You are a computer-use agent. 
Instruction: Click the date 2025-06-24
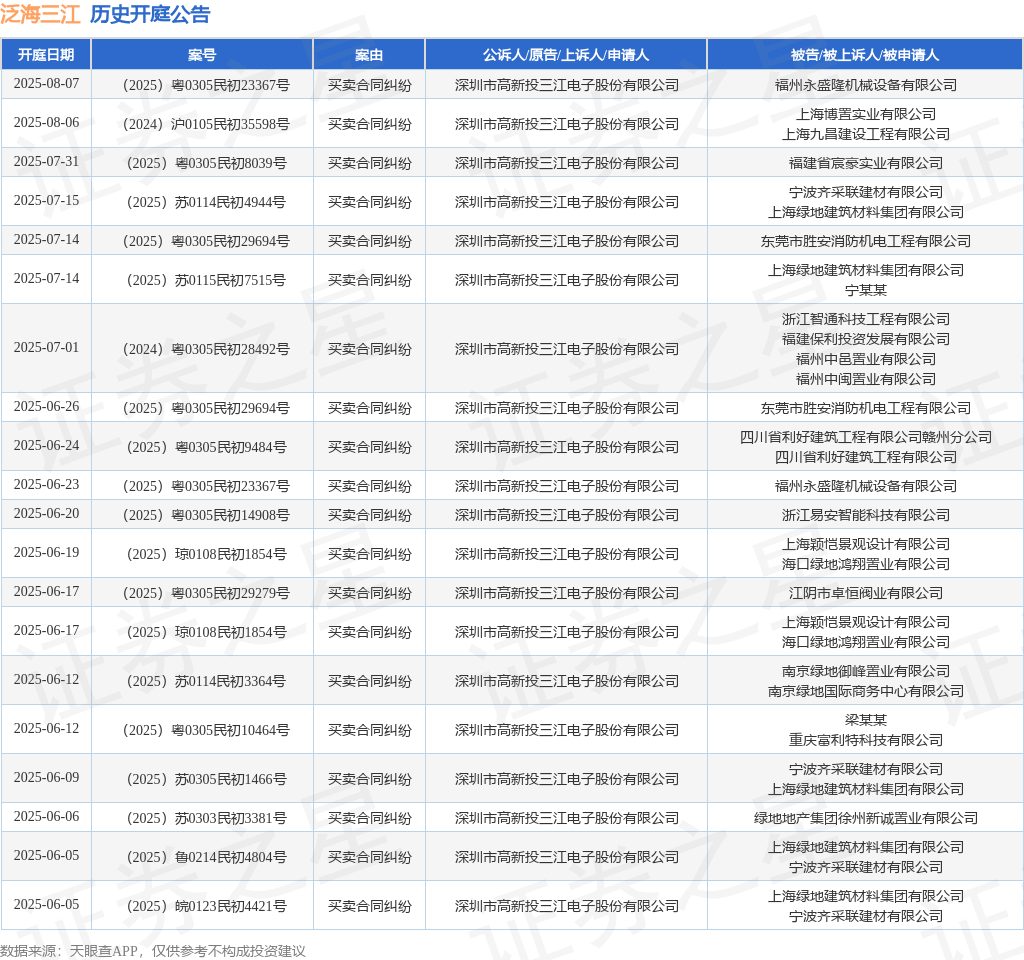coord(46,445)
